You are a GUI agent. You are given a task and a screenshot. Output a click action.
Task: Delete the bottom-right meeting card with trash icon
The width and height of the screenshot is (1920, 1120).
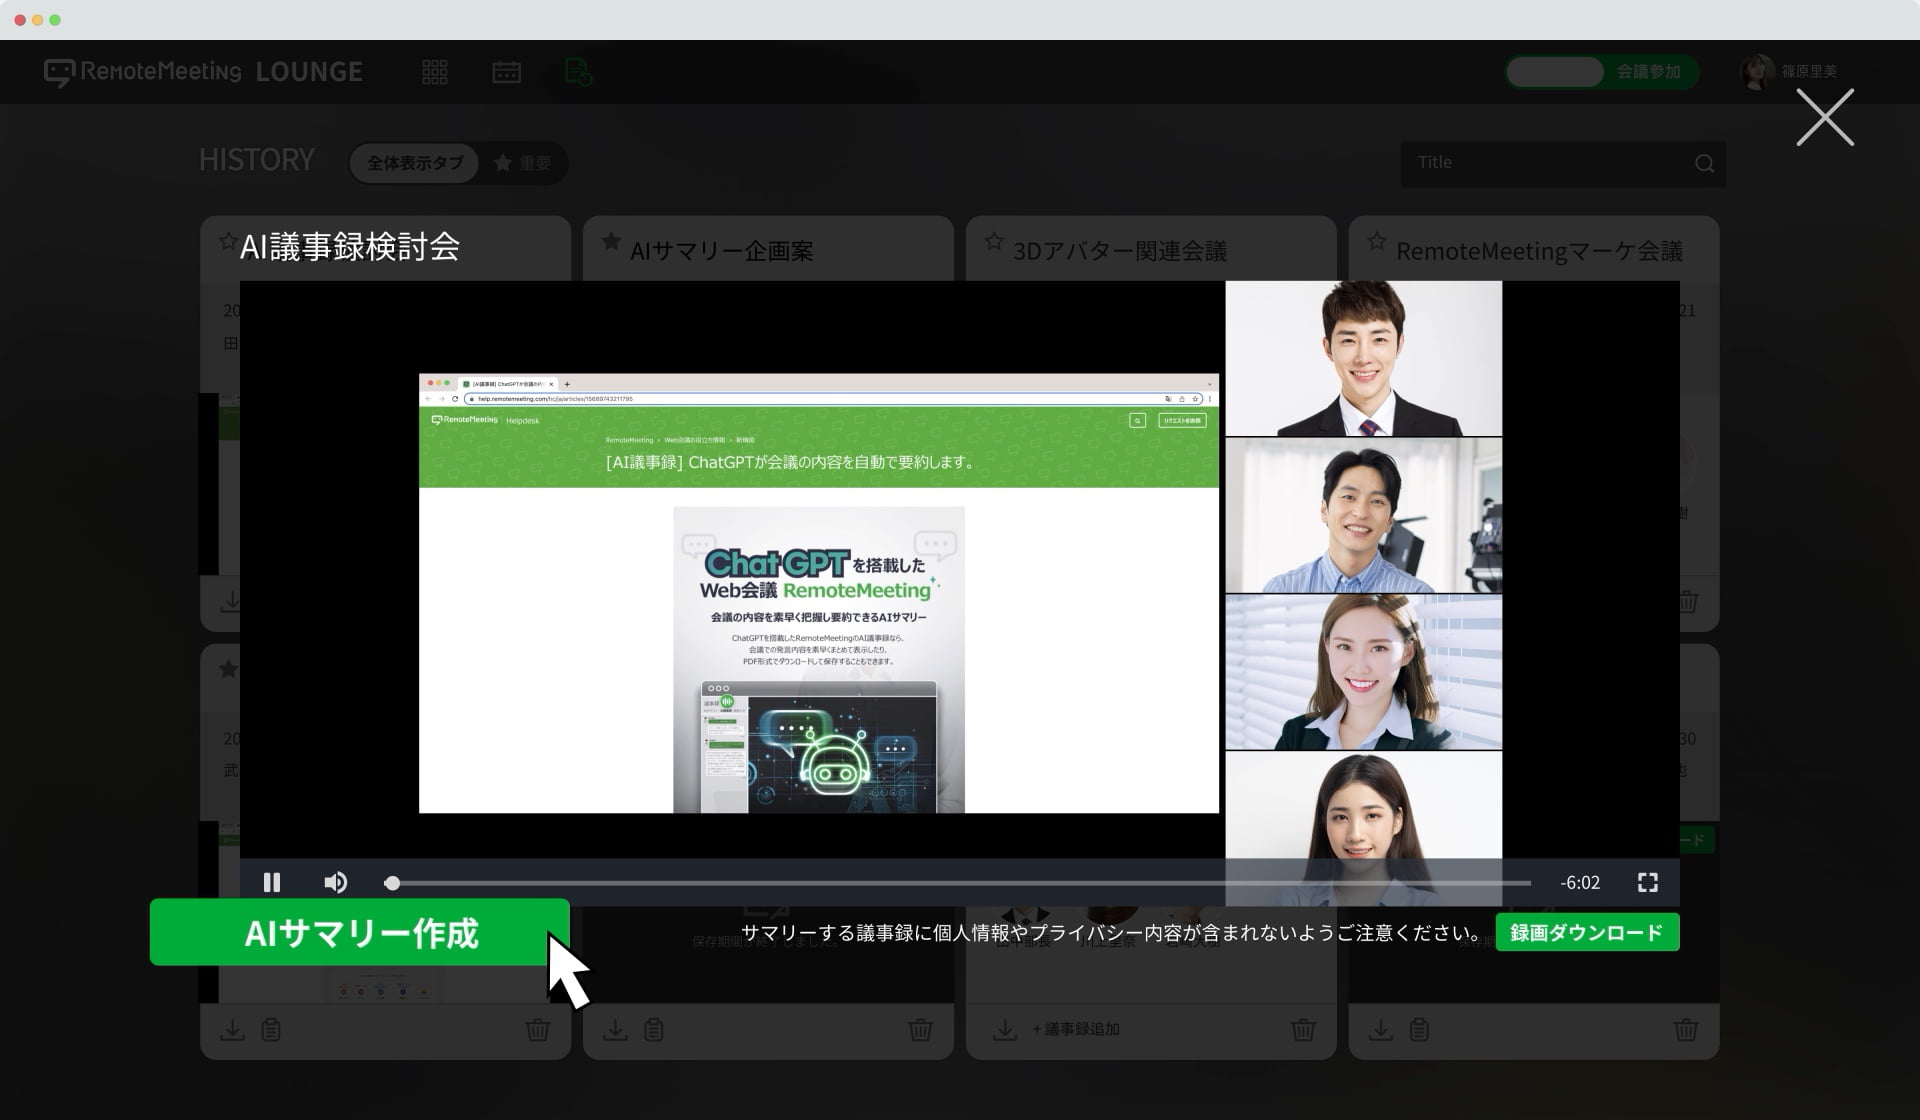(1685, 1029)
